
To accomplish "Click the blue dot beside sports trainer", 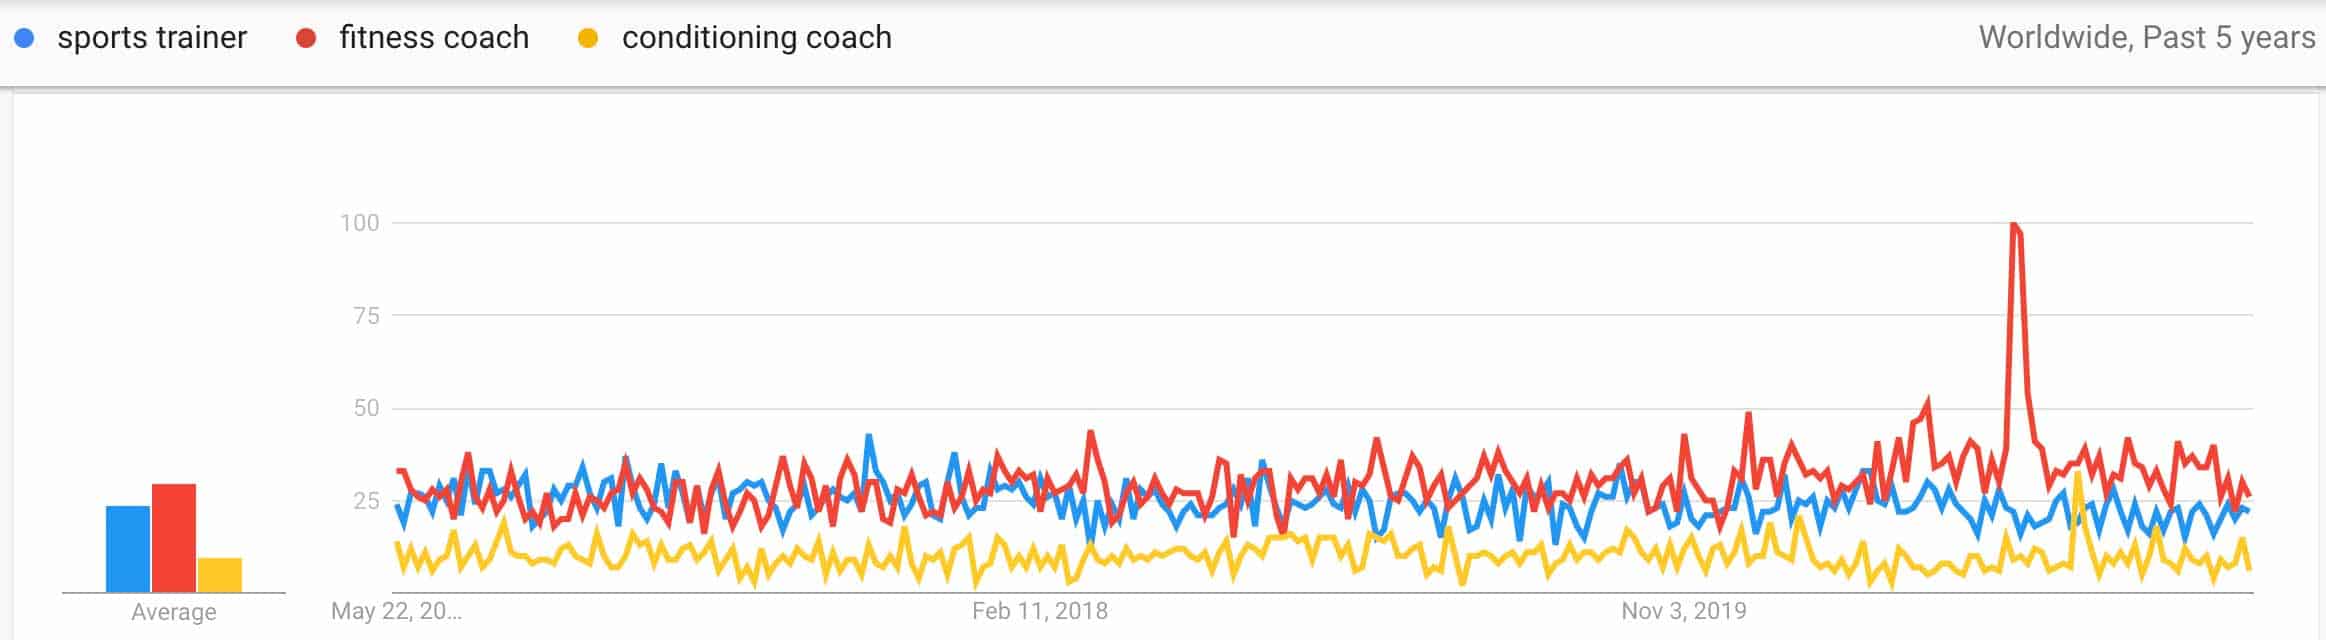I will point(24,38).
